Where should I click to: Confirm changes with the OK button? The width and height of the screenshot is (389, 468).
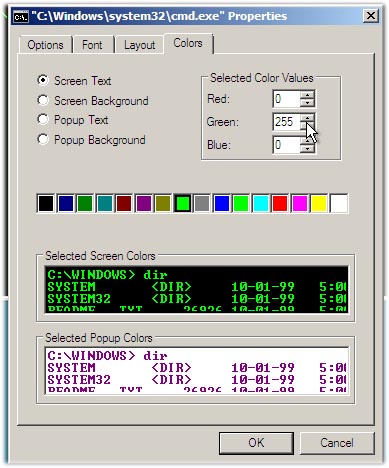[256, 443]
